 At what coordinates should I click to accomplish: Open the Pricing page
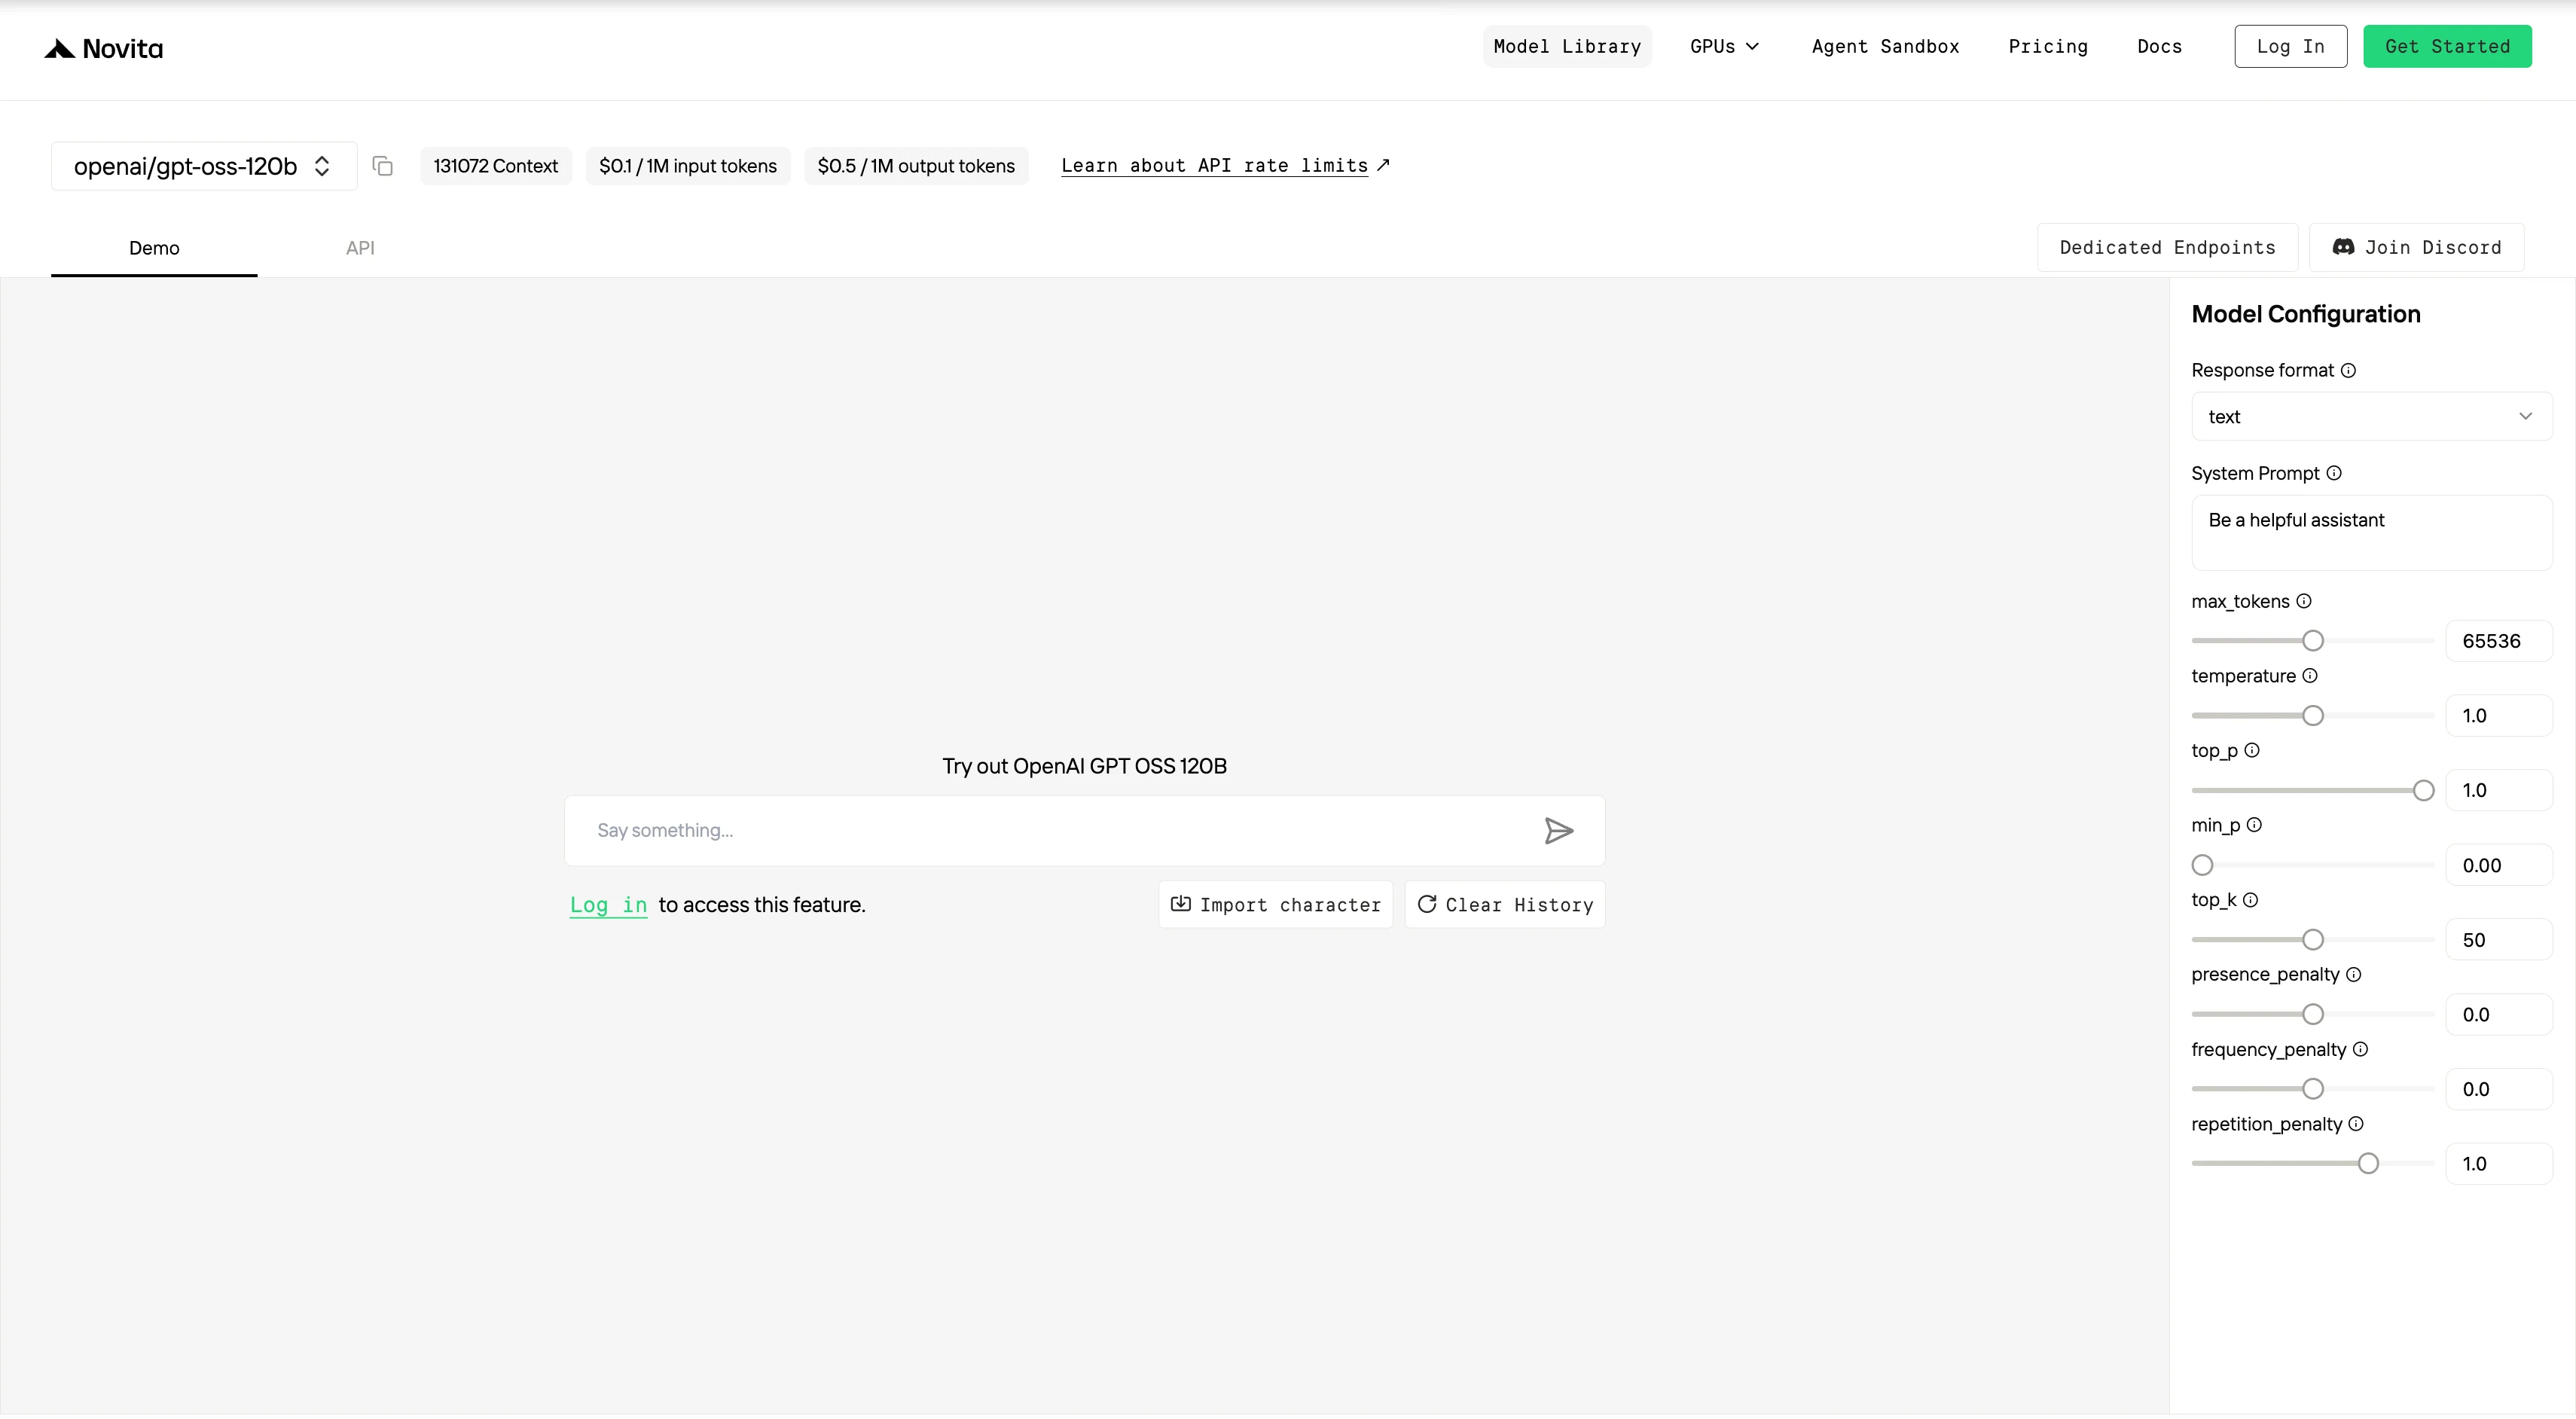(x=2048, y=47)
